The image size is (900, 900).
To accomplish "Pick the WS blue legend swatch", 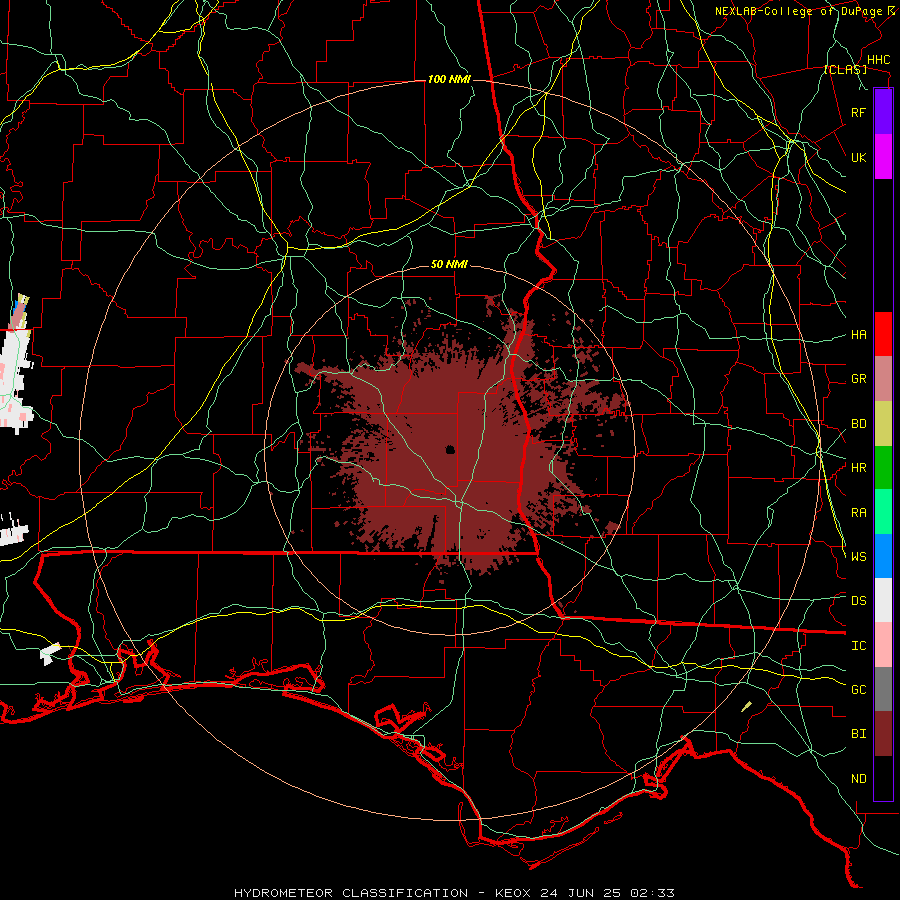I will [883, 556].
